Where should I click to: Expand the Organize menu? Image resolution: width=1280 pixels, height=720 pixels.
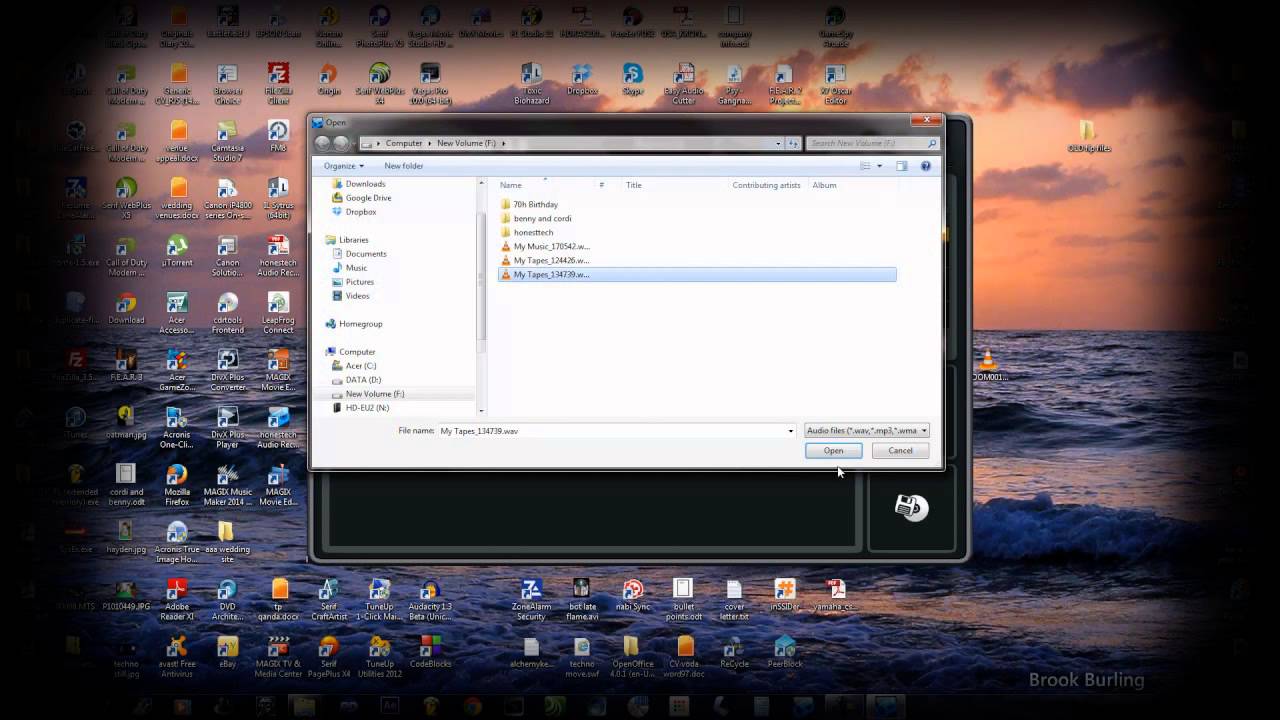pos(344,166)
